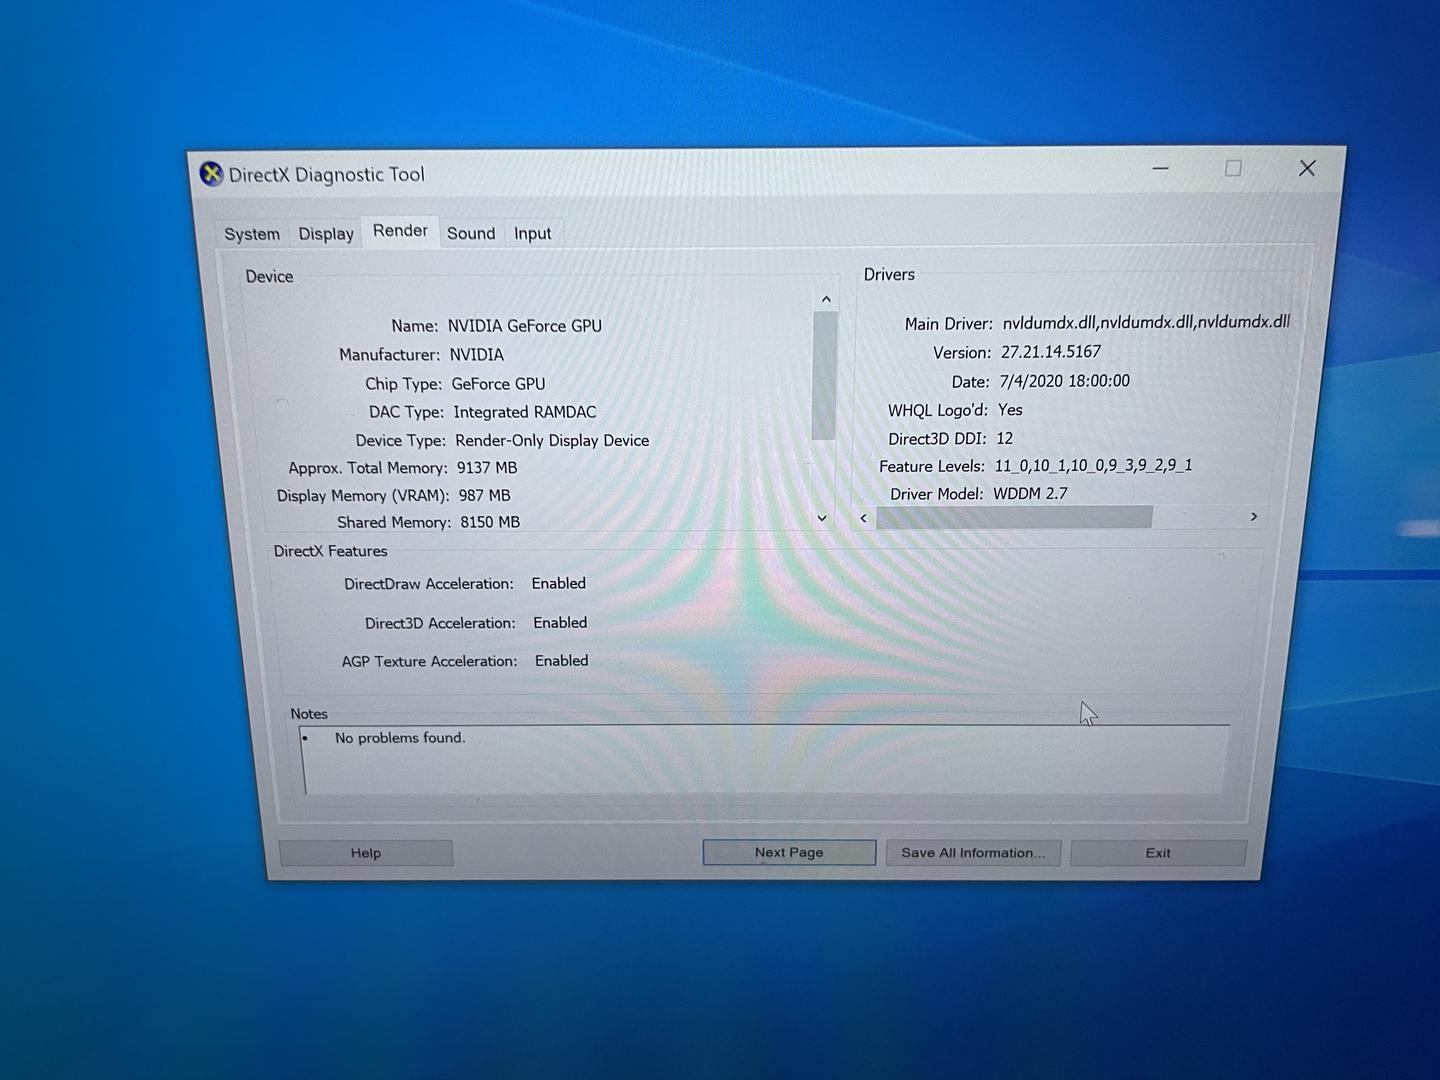Click the disabled maximize window button
Image resolution: width=1440 pixels, height=1080 pixels.
(1233, 168)
